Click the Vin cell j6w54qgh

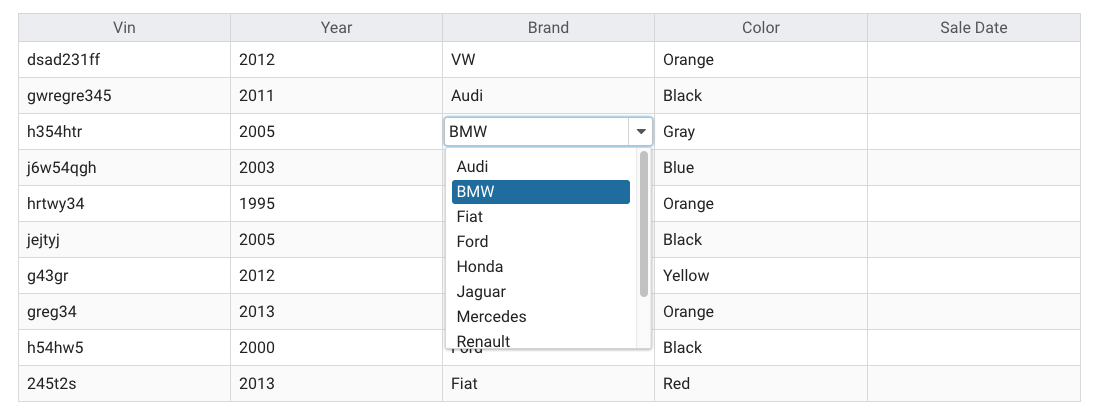coord(125,167)
